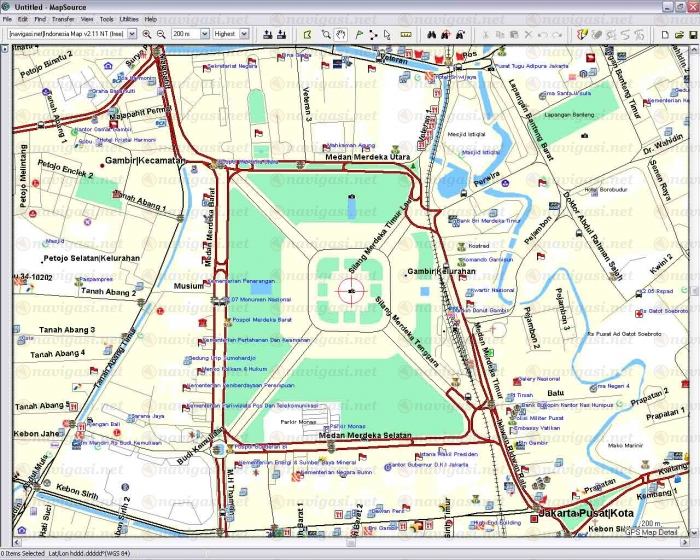Select the Map tool icon

click(307, 34)
